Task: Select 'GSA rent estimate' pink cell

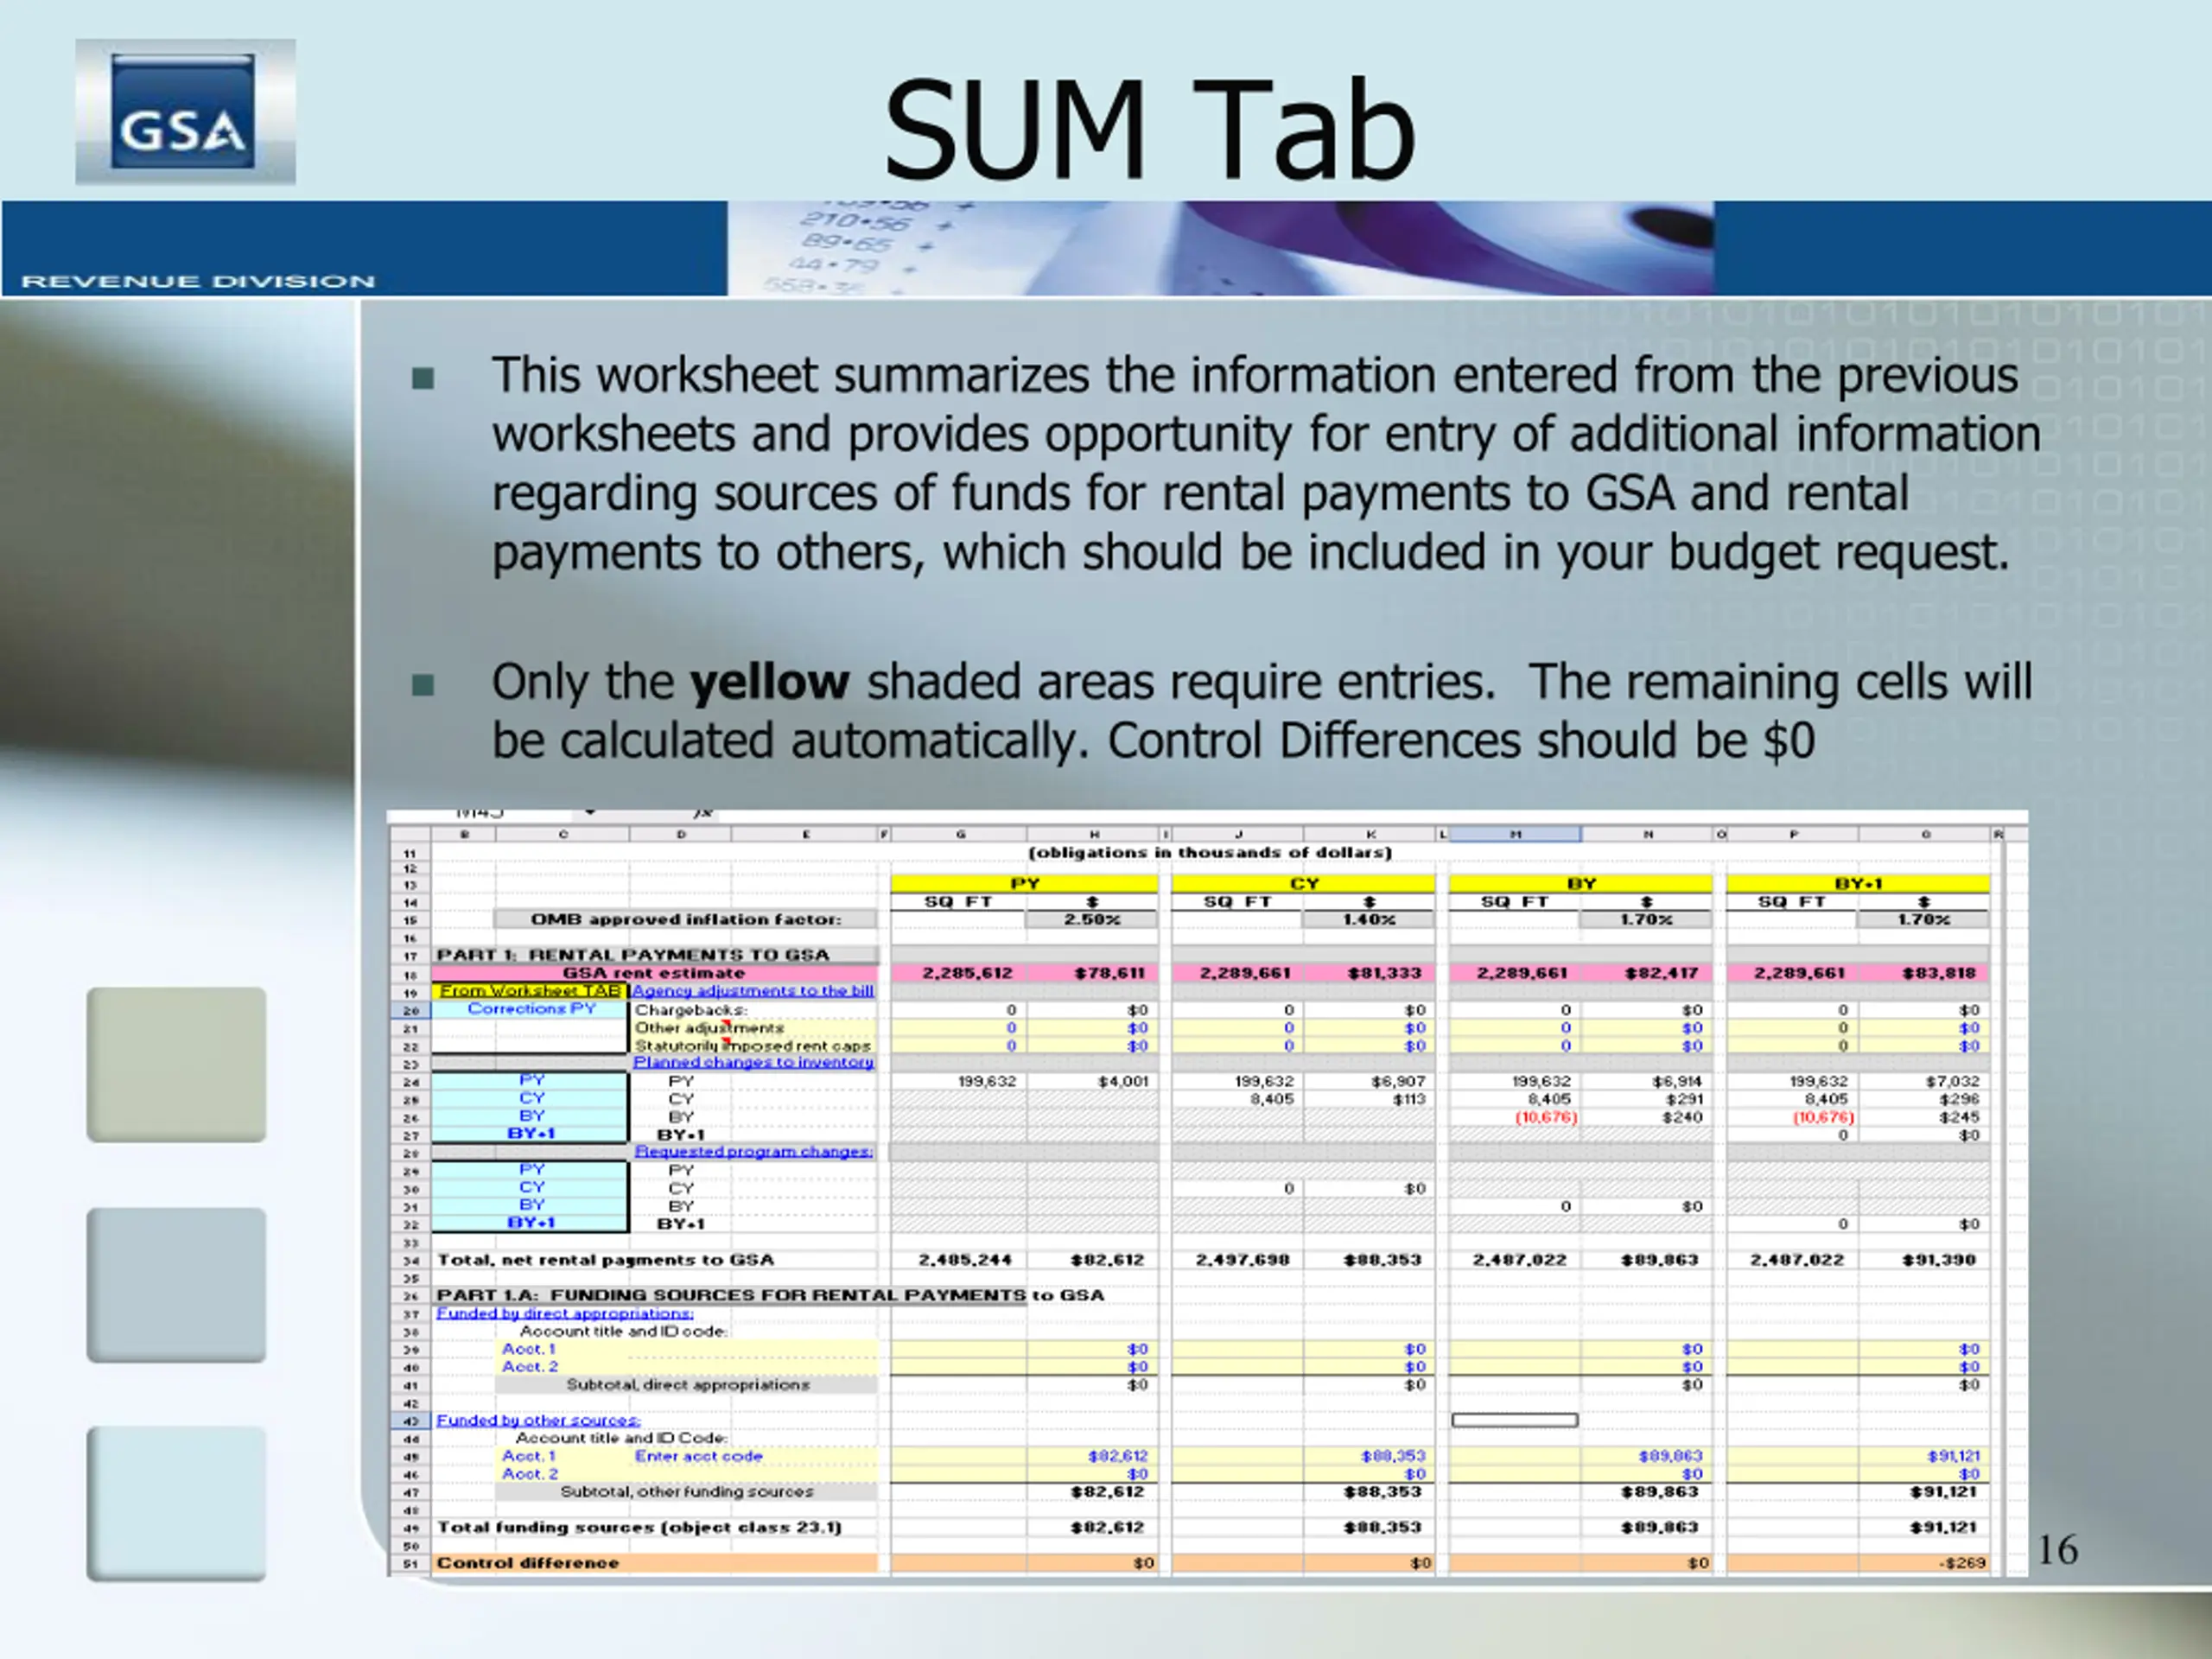Action: [x=654, y=973]
